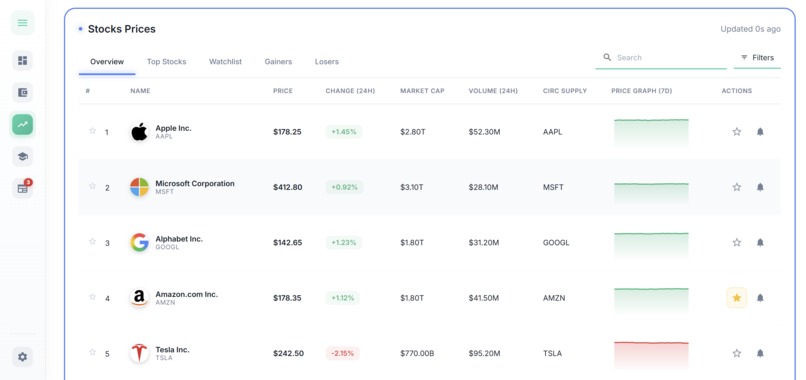Set a price alert bell for Microsoft Corporation
The image size is (806, 380).
click(760, 187)
